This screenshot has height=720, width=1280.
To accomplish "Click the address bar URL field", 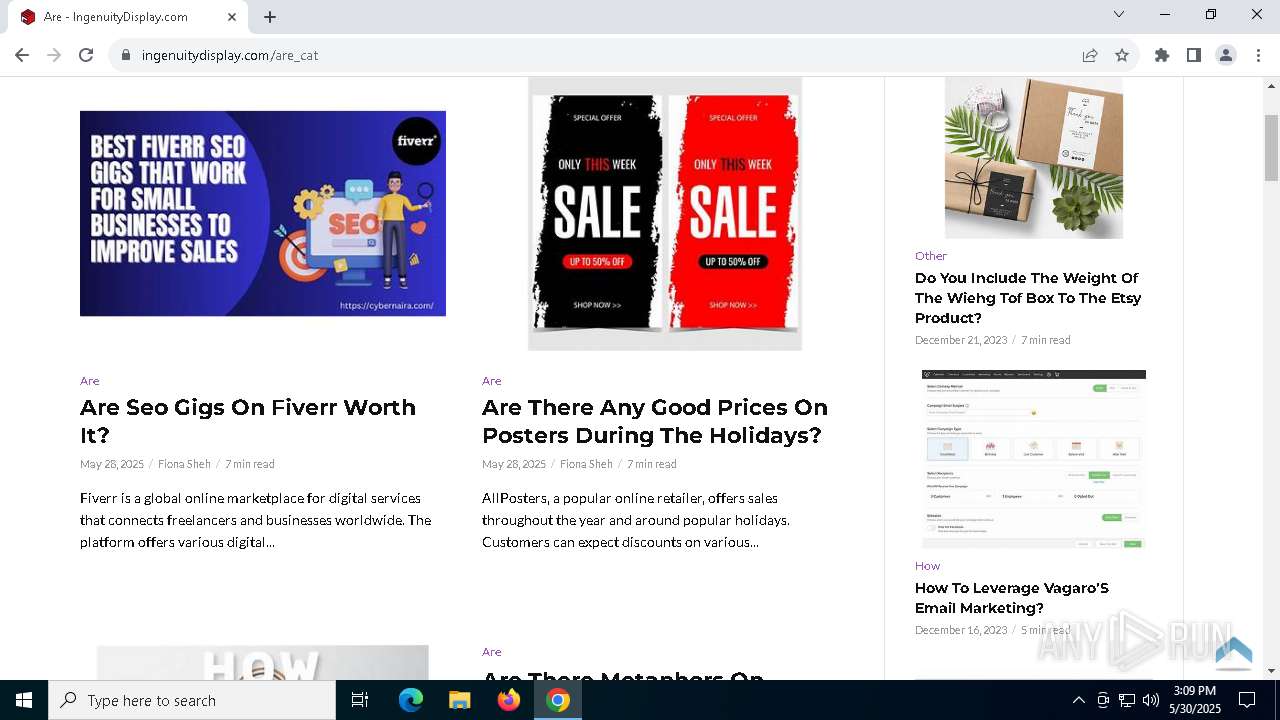I will point(600,55).
